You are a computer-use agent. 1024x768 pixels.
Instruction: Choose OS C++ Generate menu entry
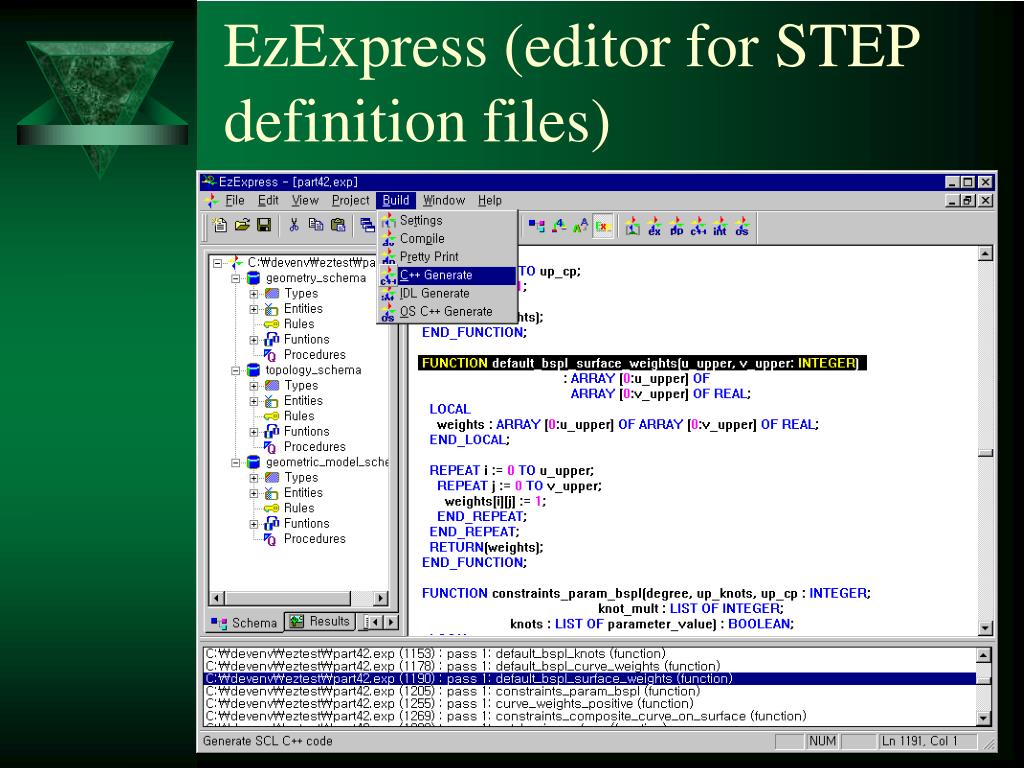tap(447, 312)
